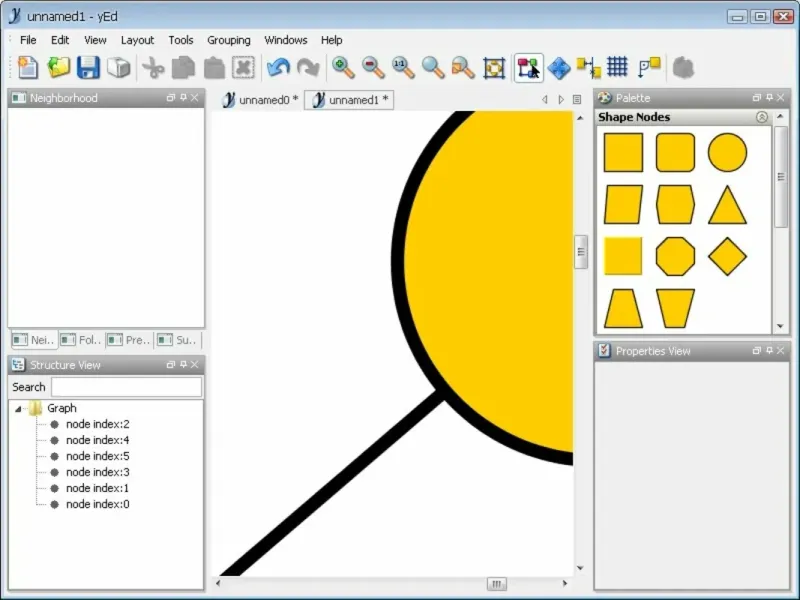Screen dimensions: 800x600
Task: Undock the Properties View panel
Action: click(757, 351)
